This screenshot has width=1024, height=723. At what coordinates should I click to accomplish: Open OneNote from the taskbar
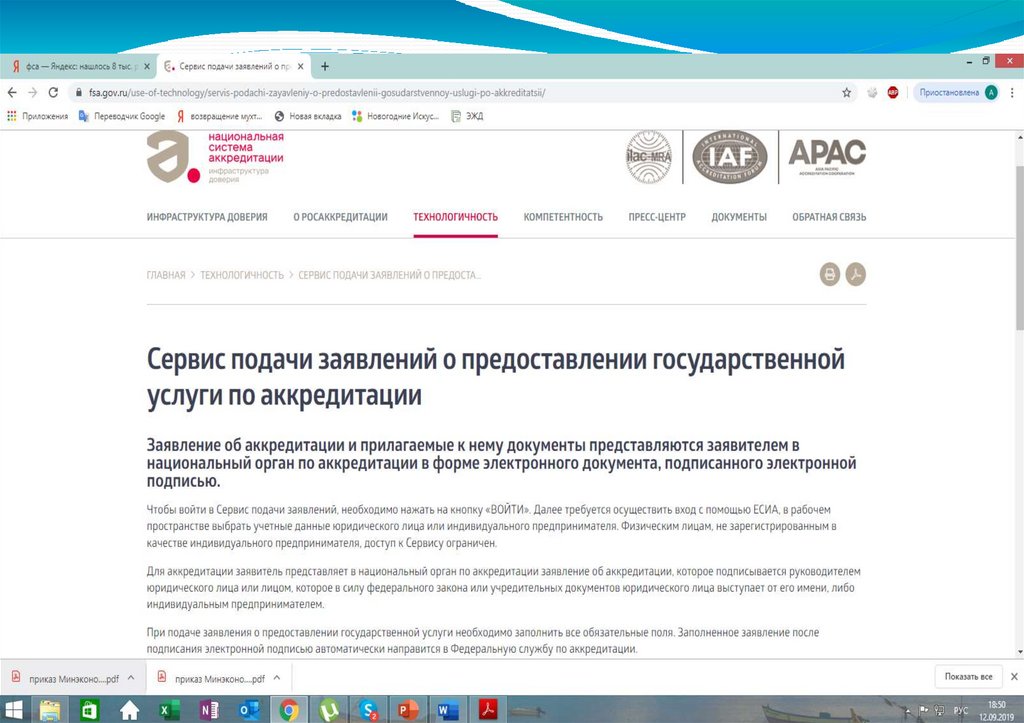point(209,710)
